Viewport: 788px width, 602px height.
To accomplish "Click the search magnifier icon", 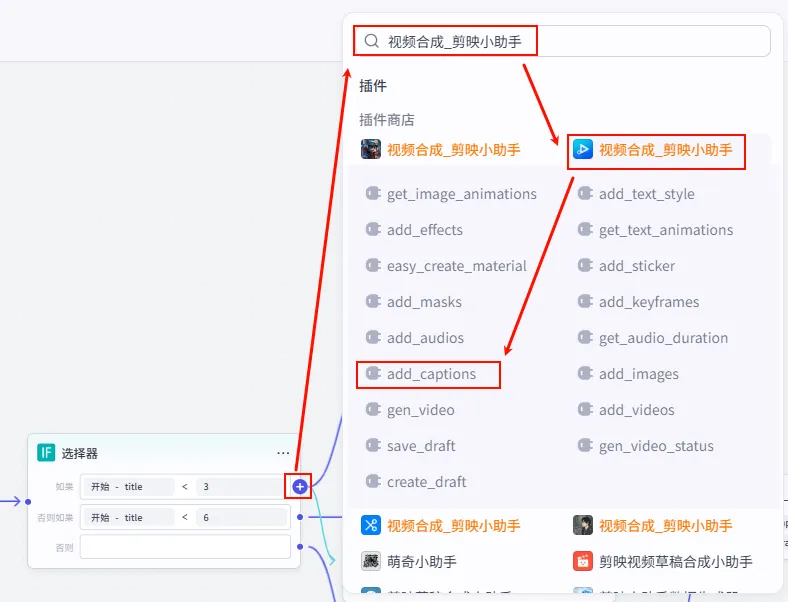I will coord(371,41).
